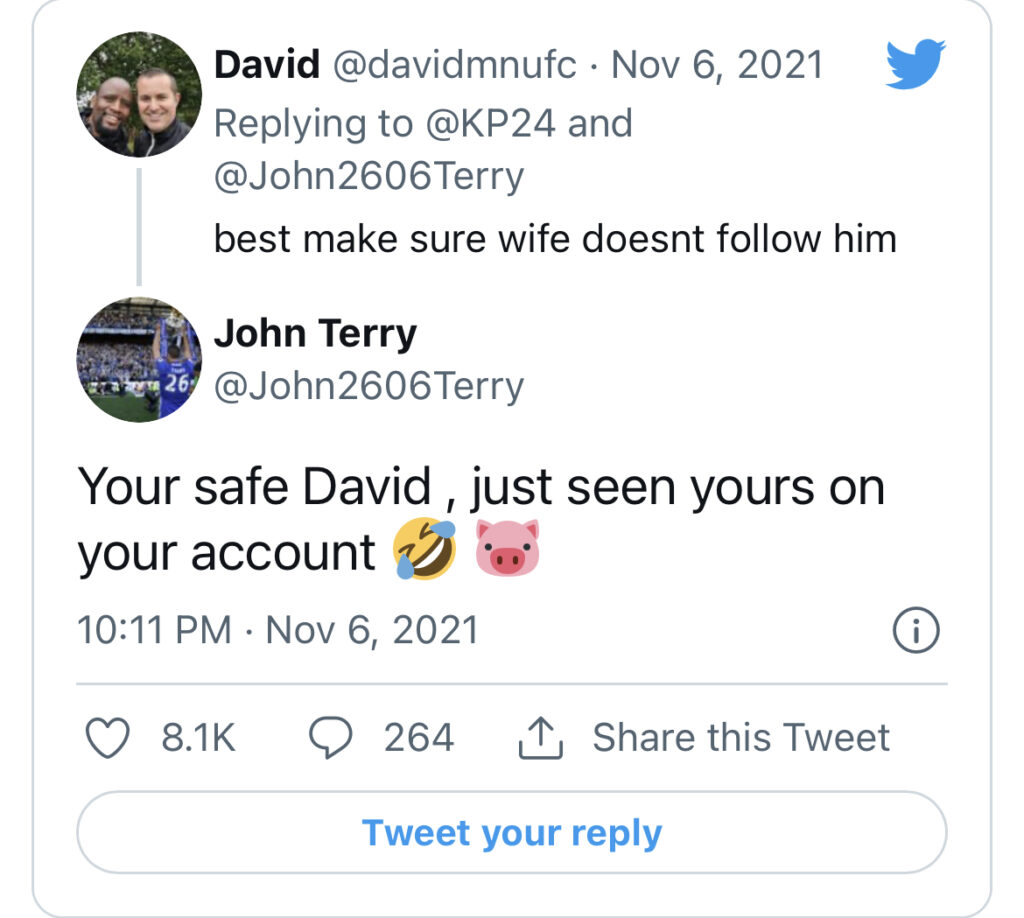
Task: Click the 264 replies count
Action: coord(419,739)
